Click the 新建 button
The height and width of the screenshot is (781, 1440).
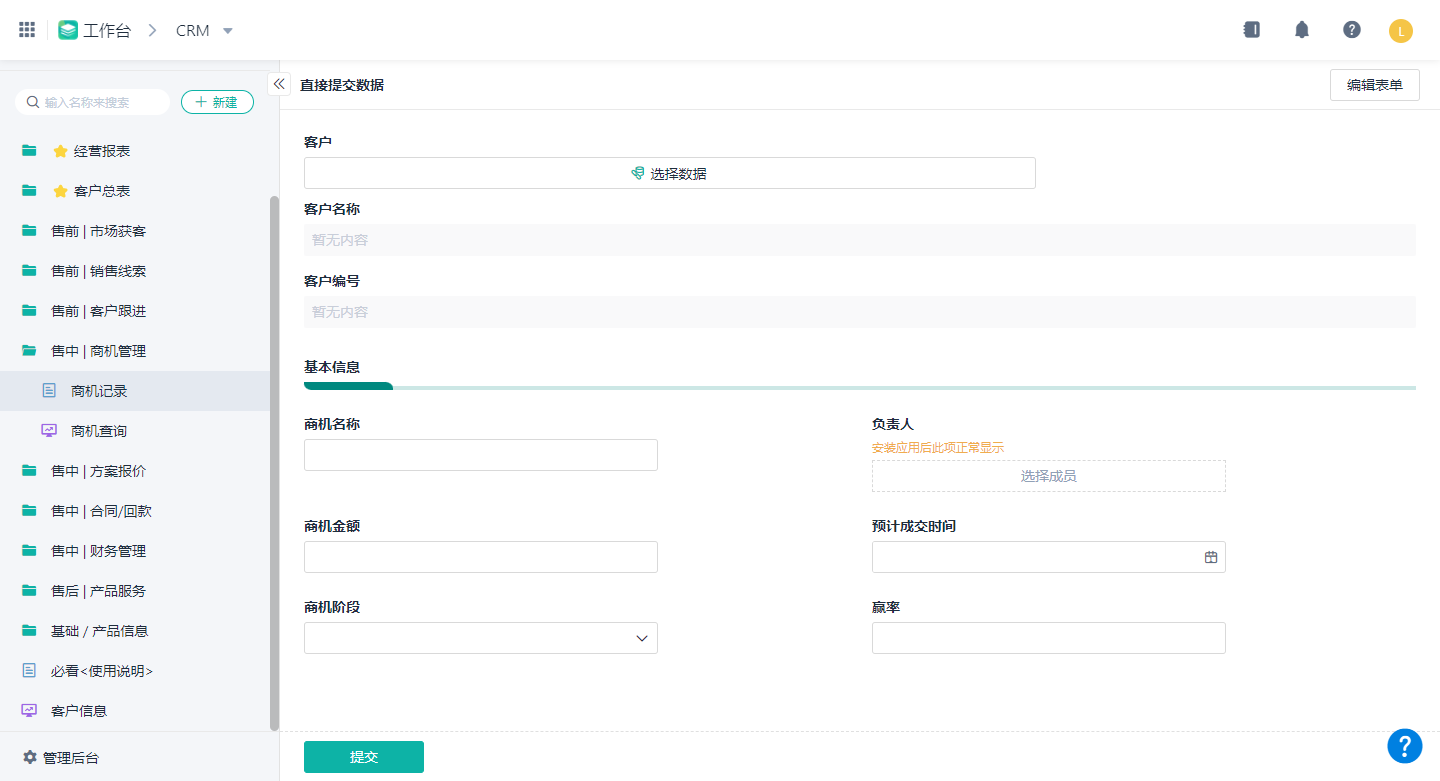tap(217, 102)
